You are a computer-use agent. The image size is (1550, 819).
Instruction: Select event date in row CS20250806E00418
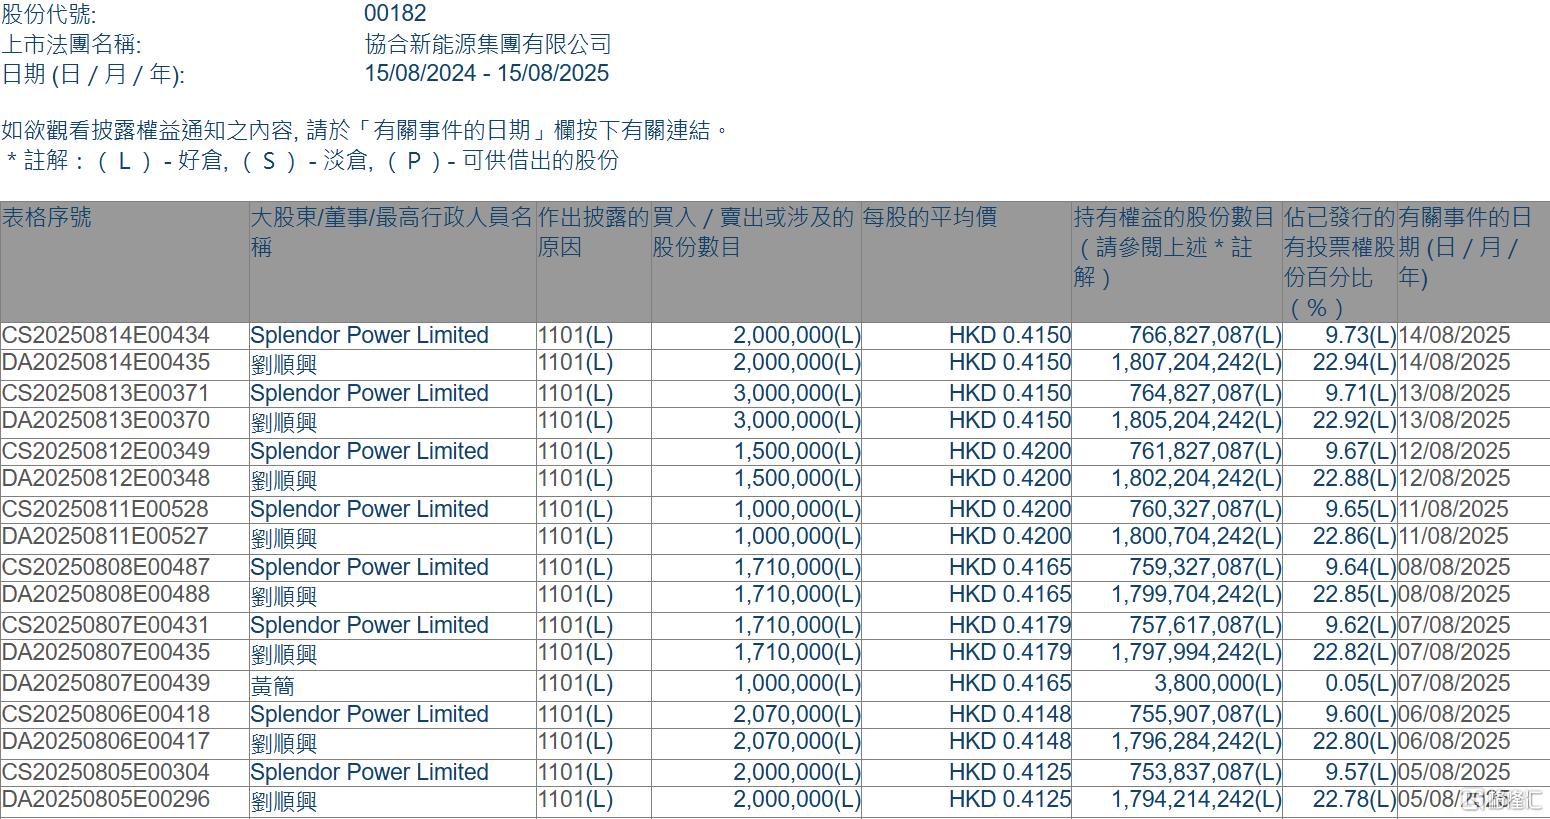[x=1454, y=714]
